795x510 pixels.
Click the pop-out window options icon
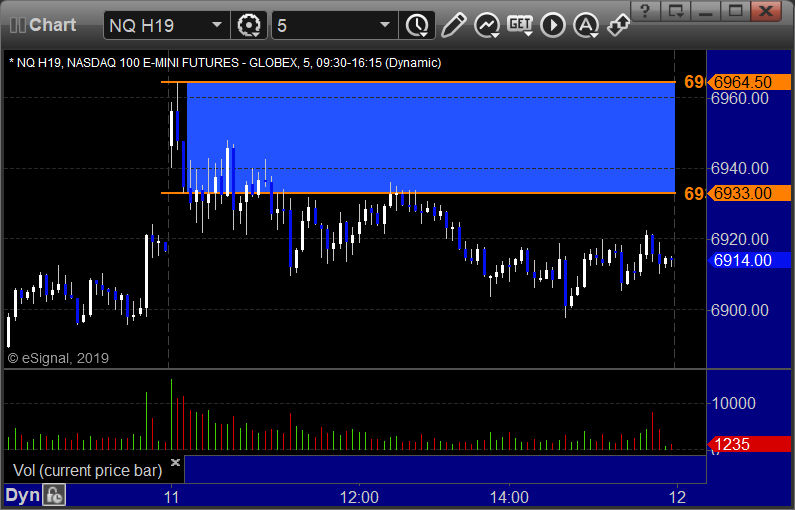[x=676, y=10]
